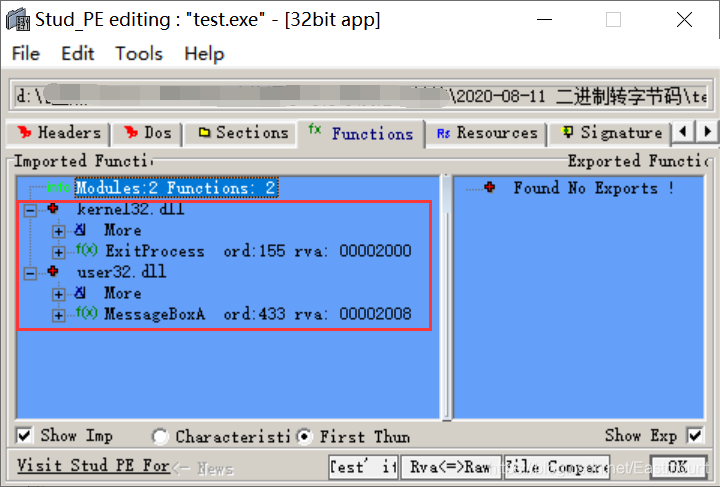Click the Stud_PE application icon in title bar

(17, 20)
